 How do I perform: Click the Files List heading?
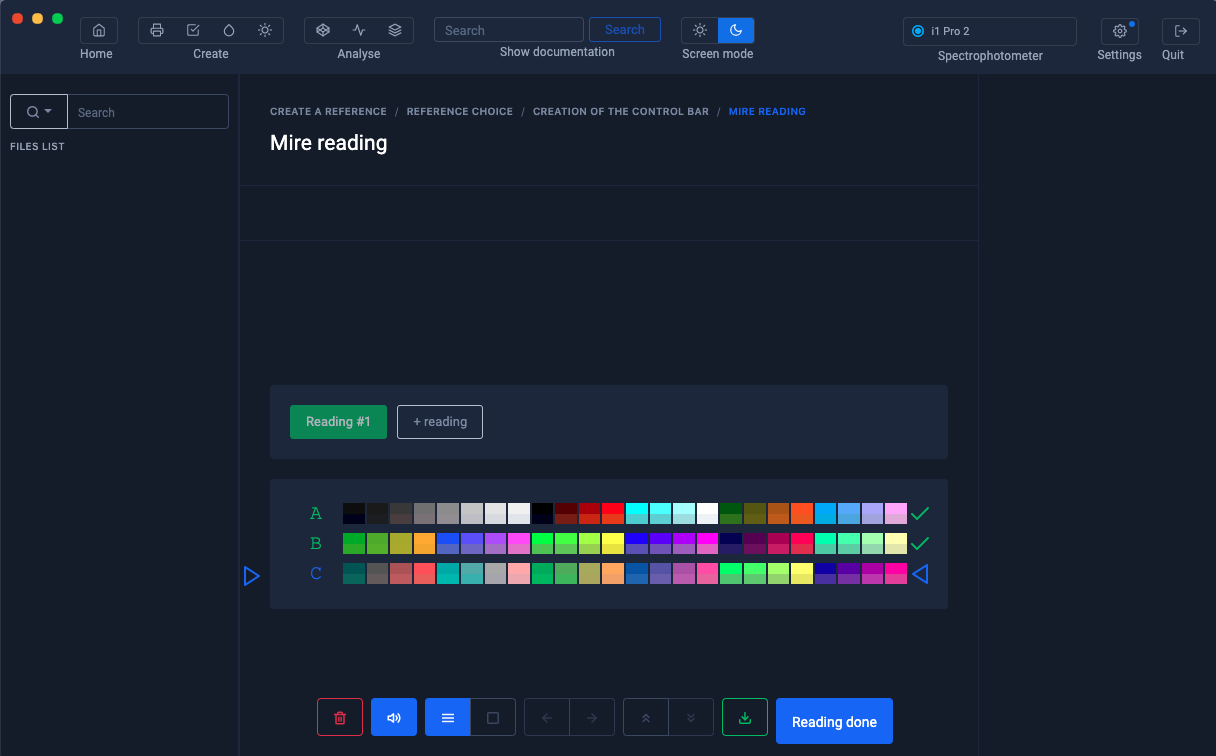tap(37, 147)
